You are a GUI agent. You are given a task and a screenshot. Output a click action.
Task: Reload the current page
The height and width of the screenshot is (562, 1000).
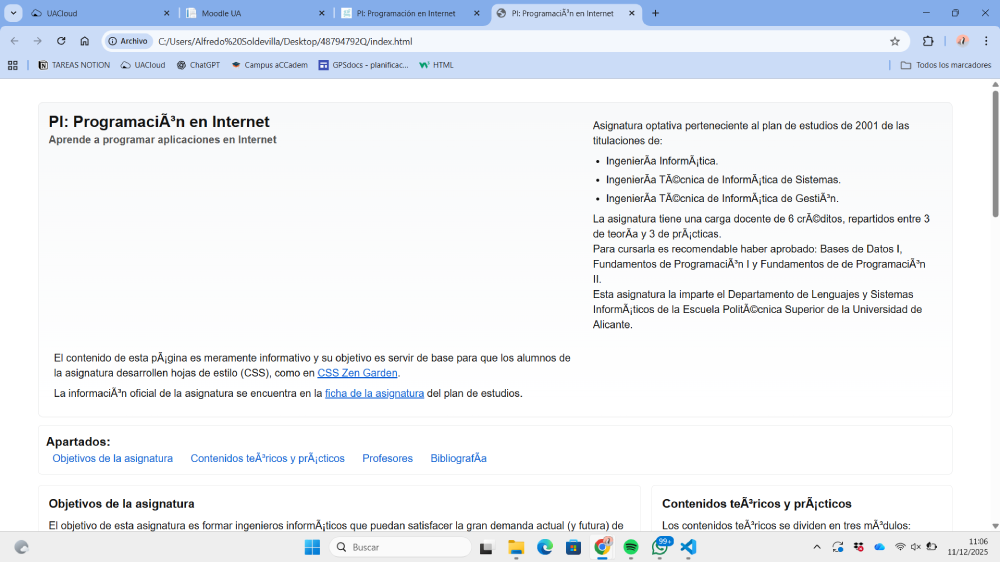[61, 41]
